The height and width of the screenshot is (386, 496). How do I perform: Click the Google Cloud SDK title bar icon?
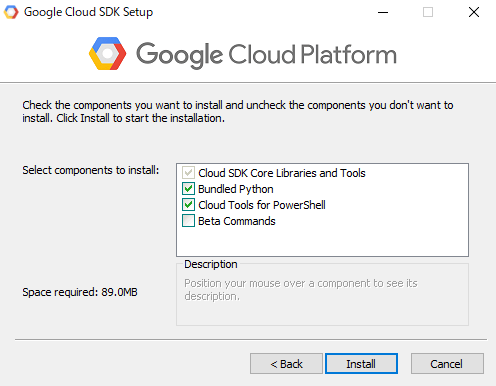(x=11, y=12)
